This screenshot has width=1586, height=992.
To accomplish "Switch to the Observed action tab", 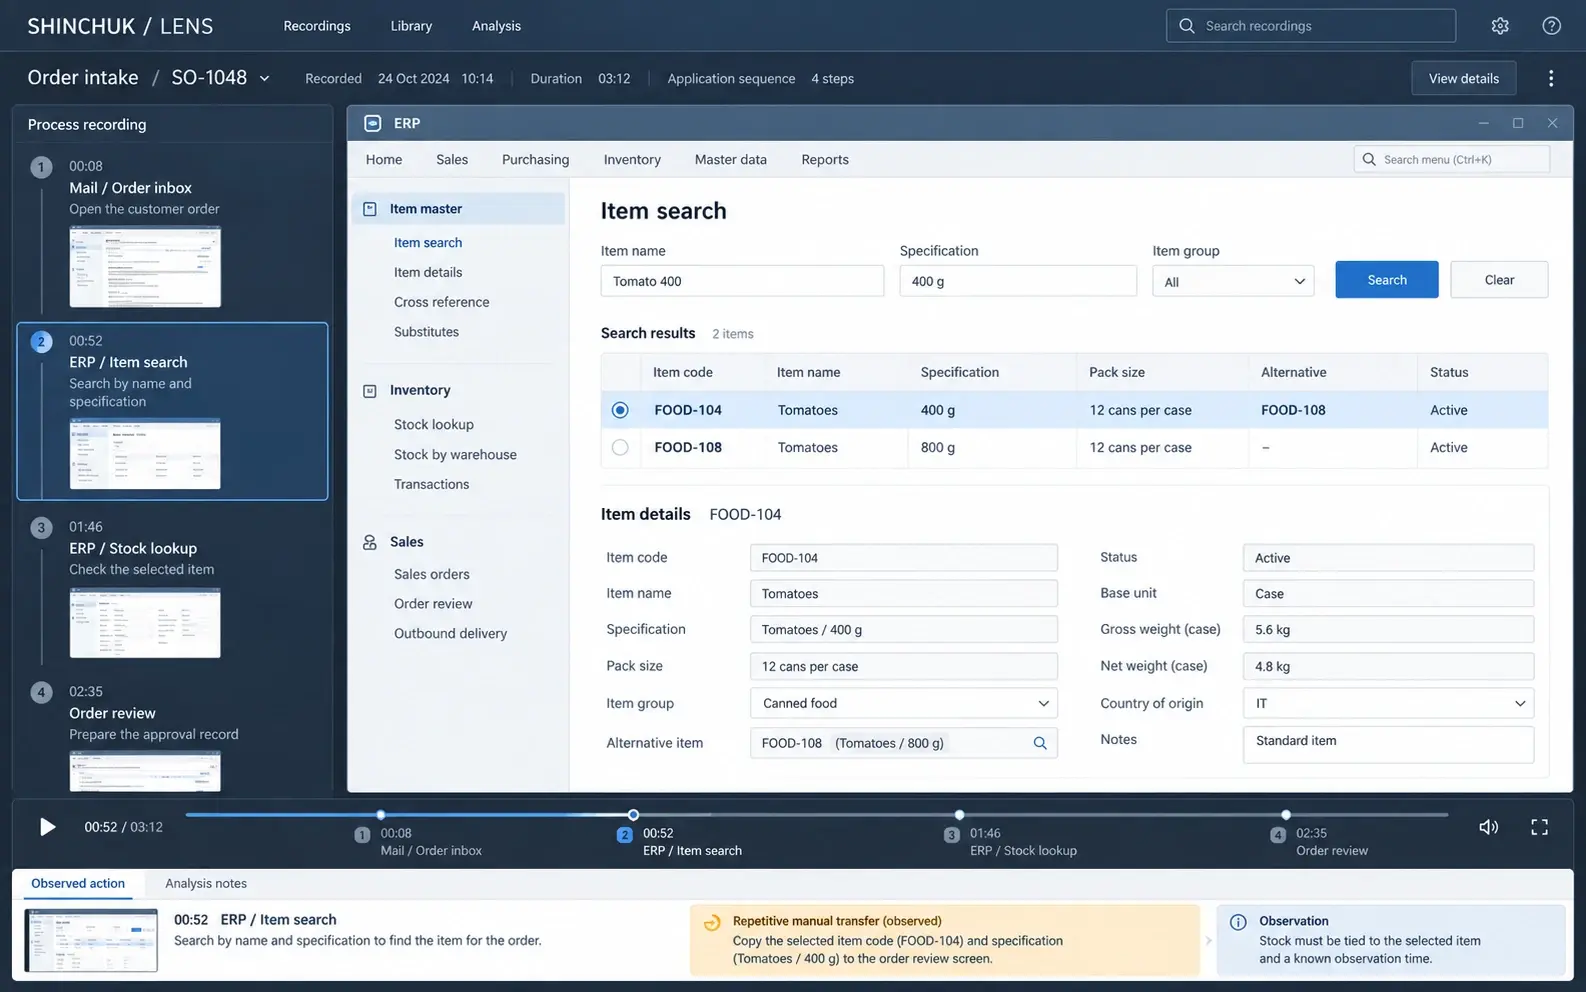I will click(x=78, y=883).
